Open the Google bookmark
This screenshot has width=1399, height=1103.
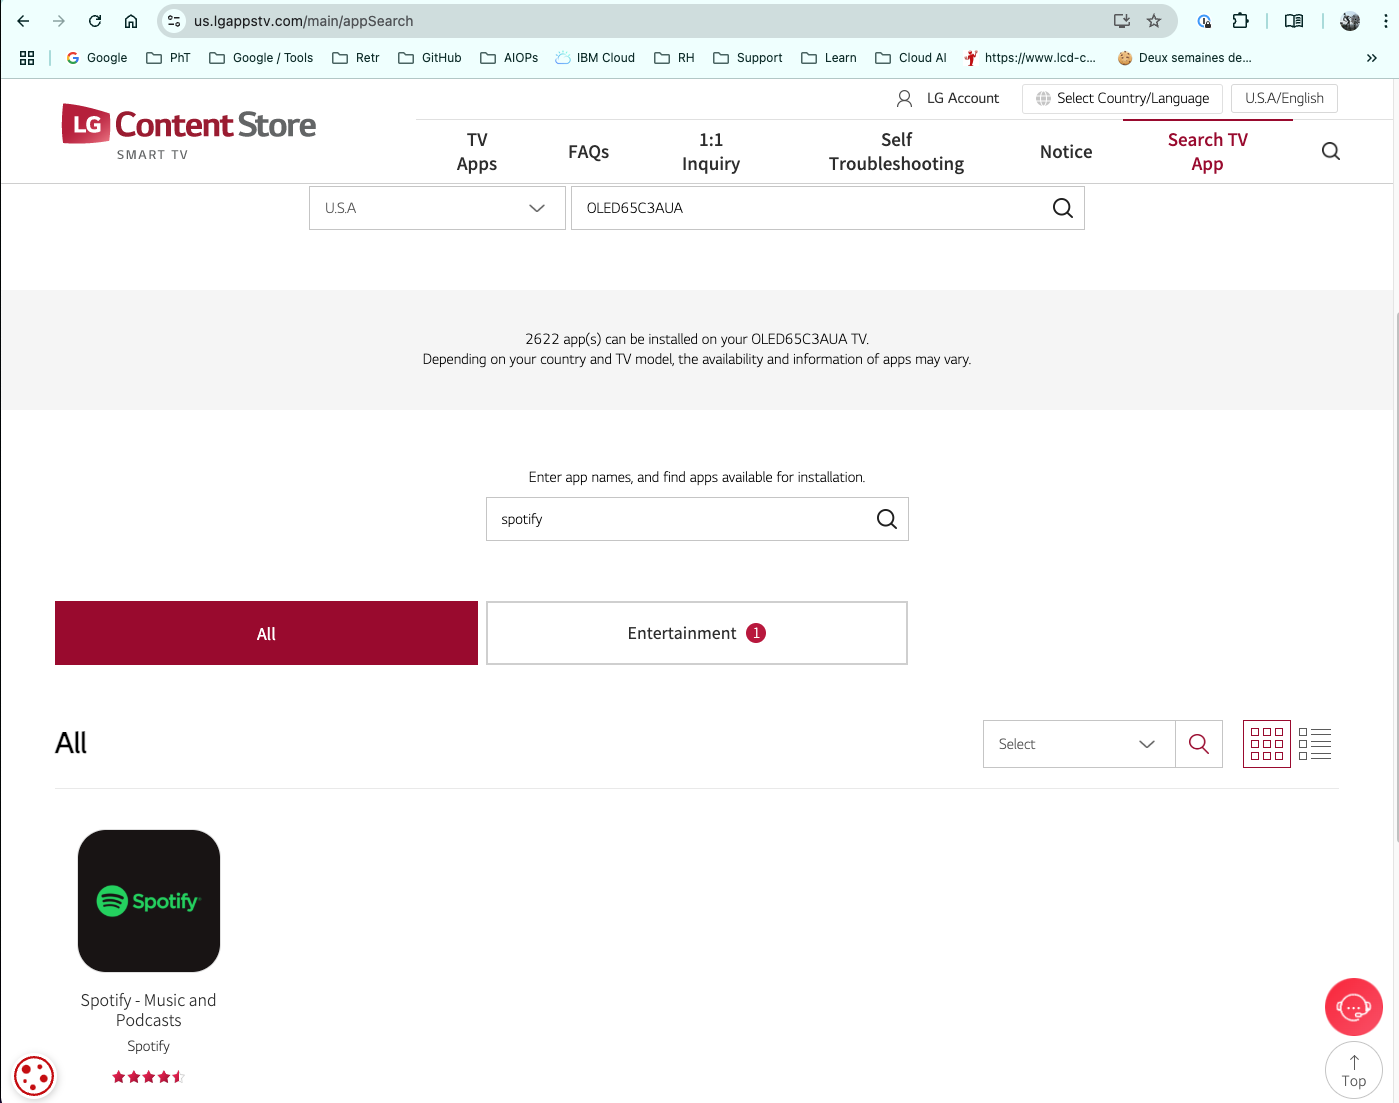[x=97, y=58]
